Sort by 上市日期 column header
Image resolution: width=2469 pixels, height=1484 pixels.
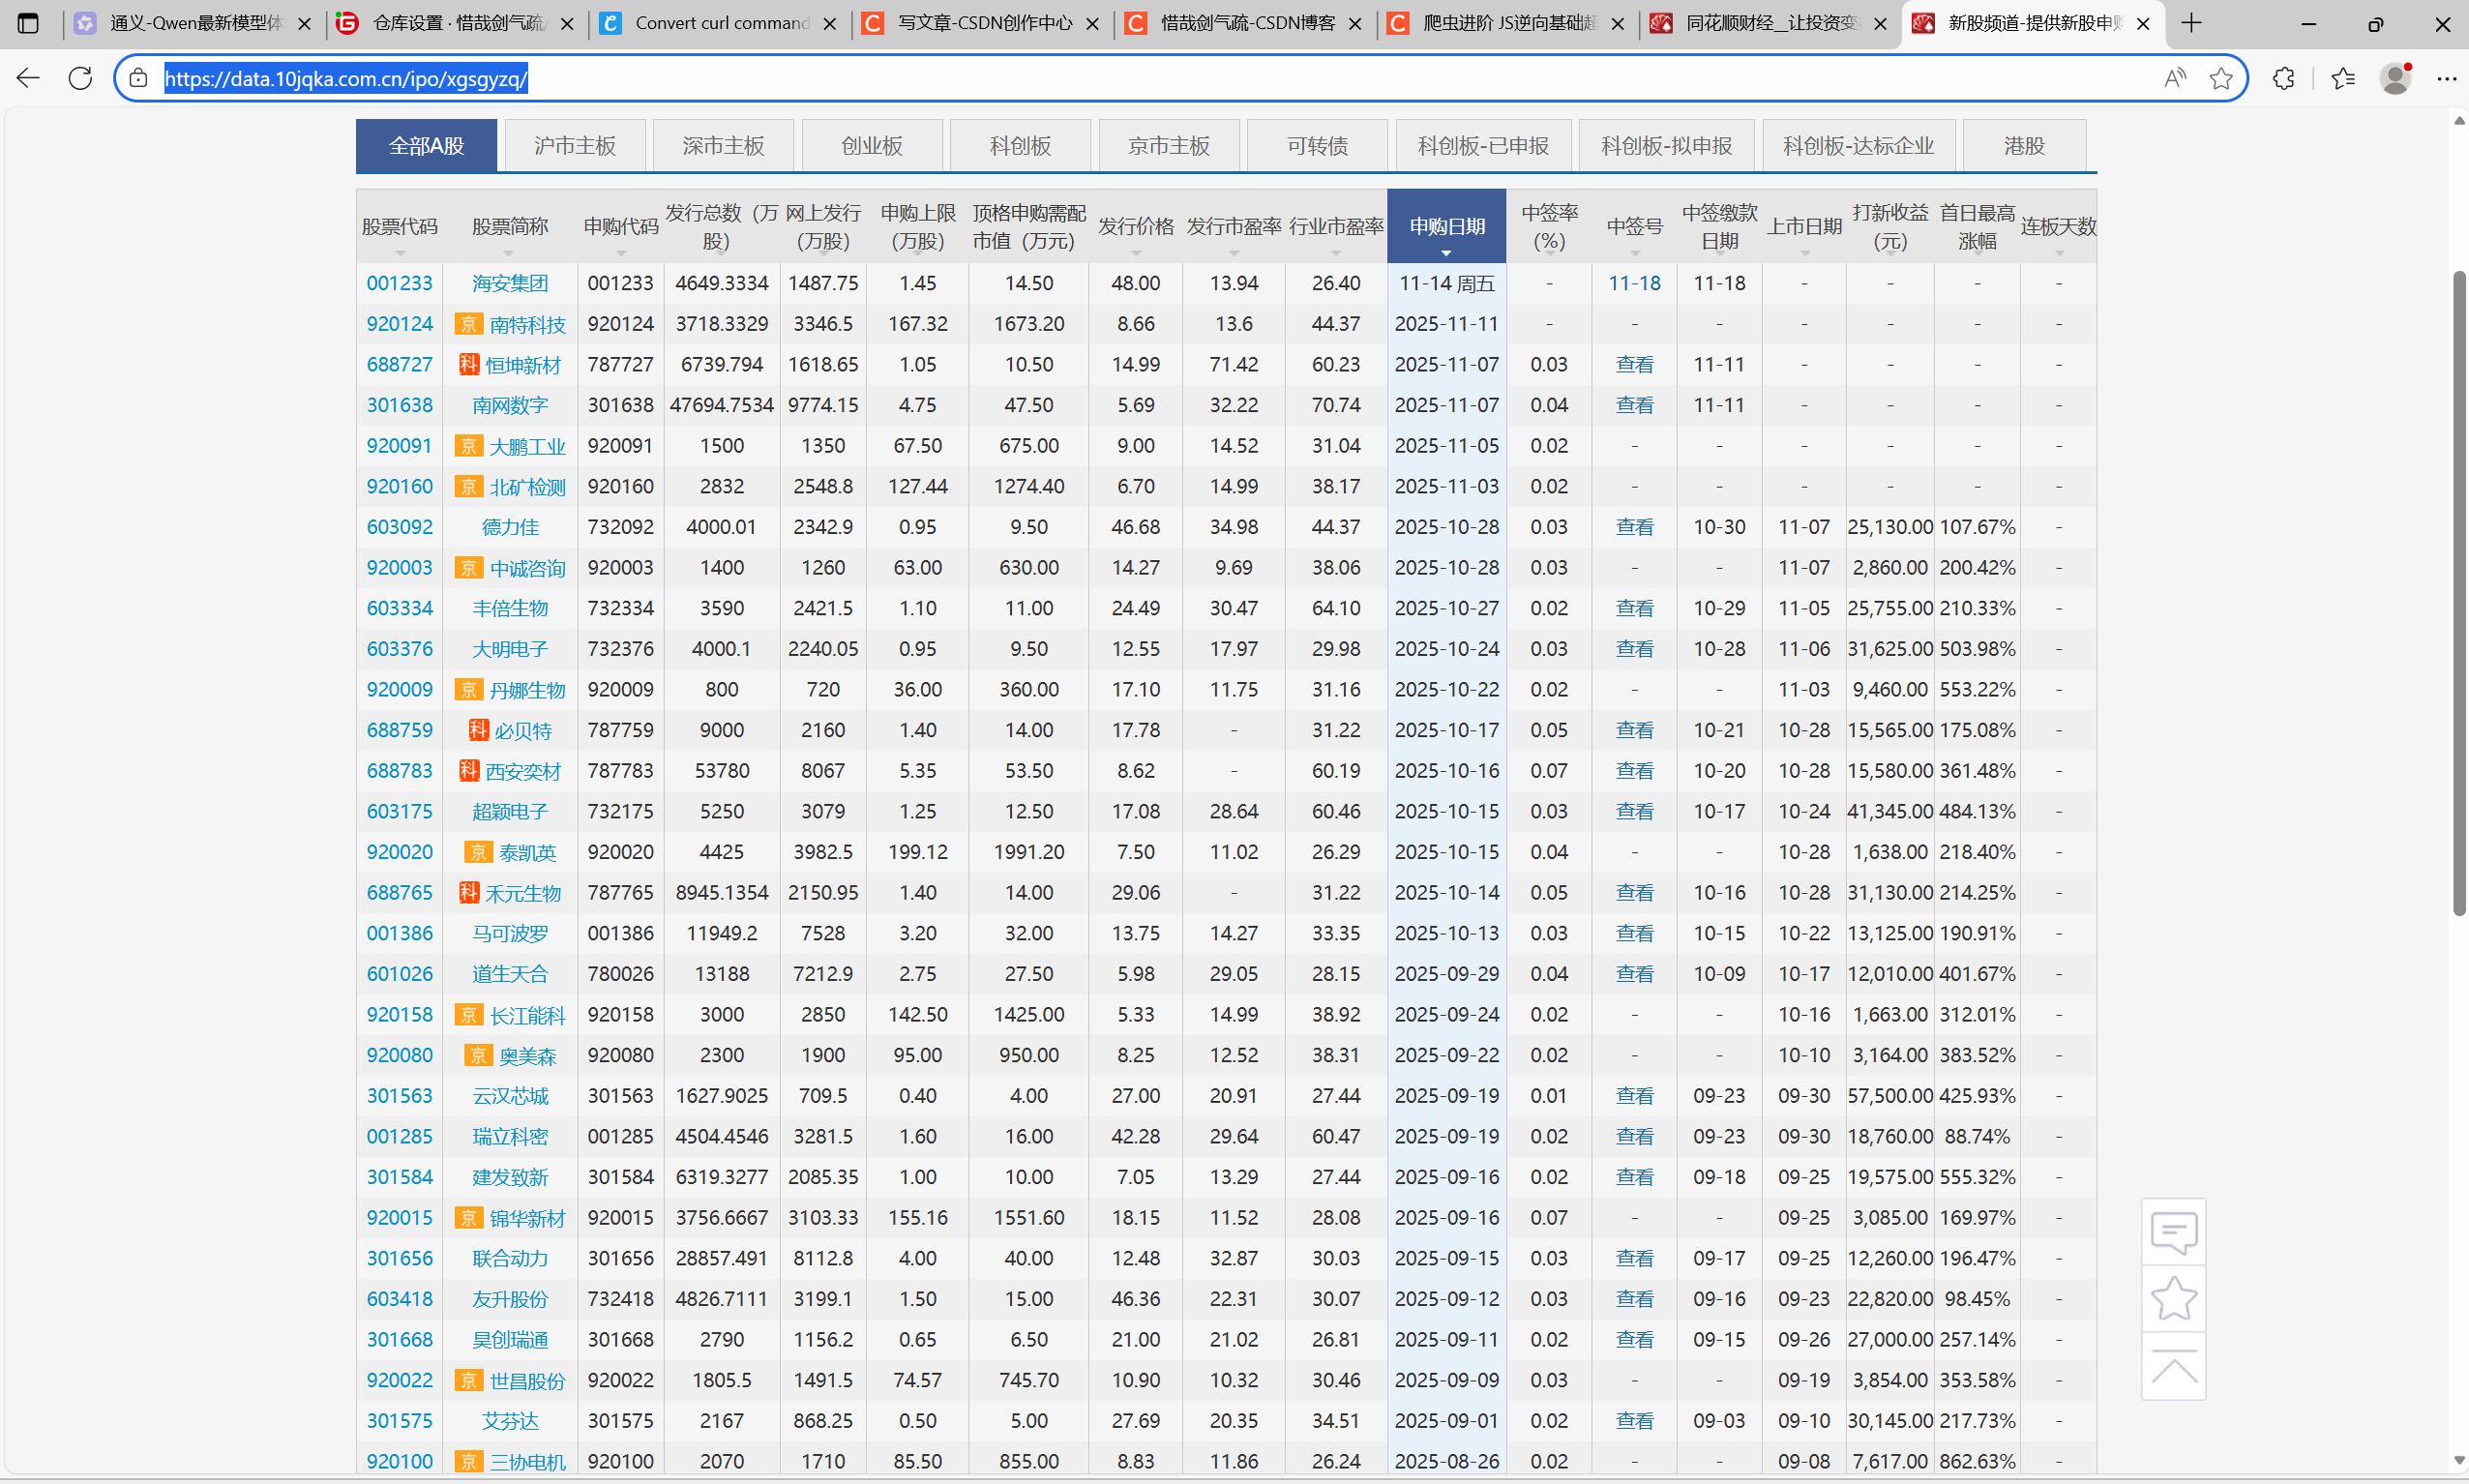(1803, 227)
